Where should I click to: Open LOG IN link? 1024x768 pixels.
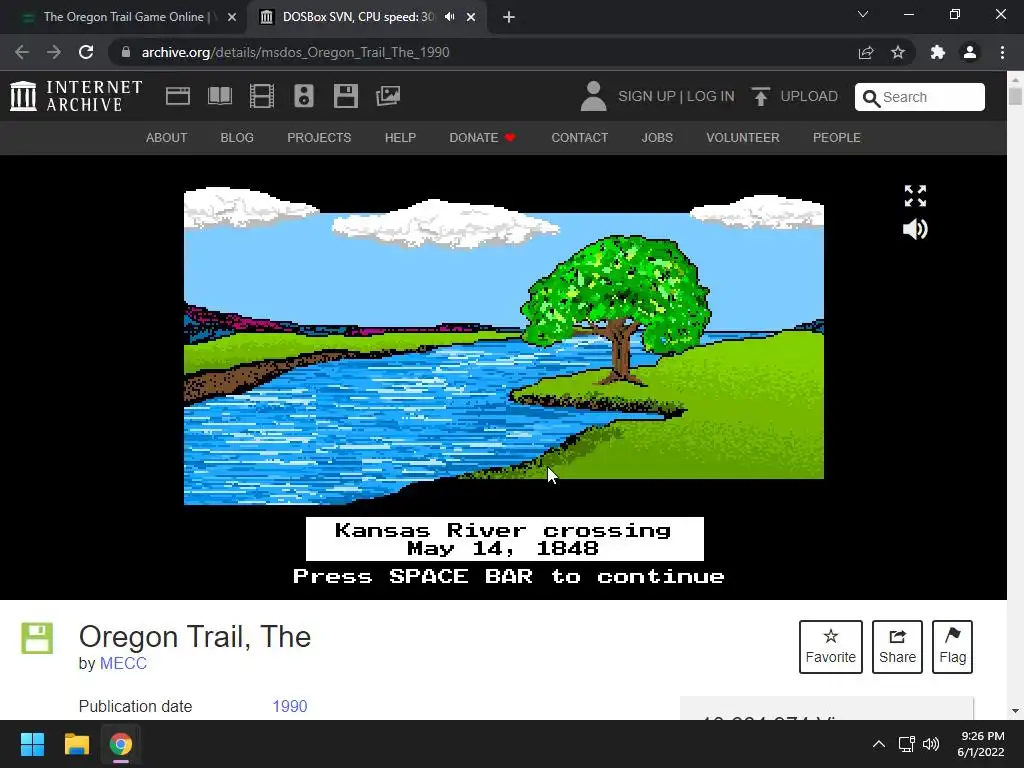(711, 96)
